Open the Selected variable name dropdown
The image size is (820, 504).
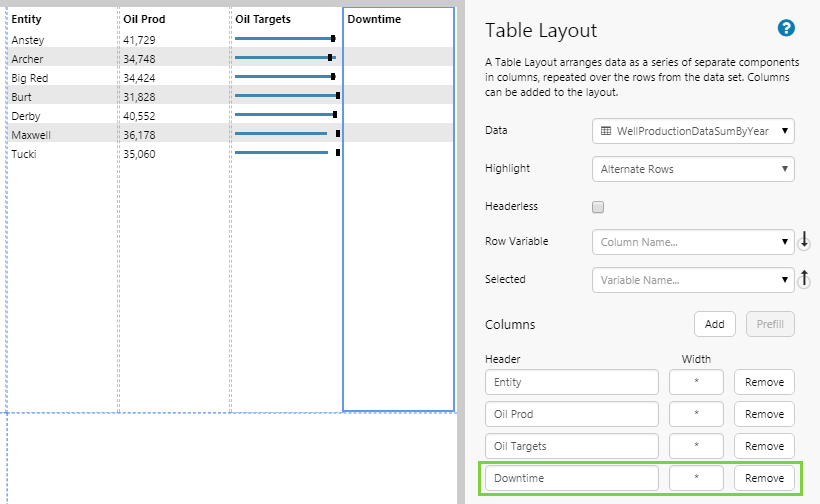point(693,281)
